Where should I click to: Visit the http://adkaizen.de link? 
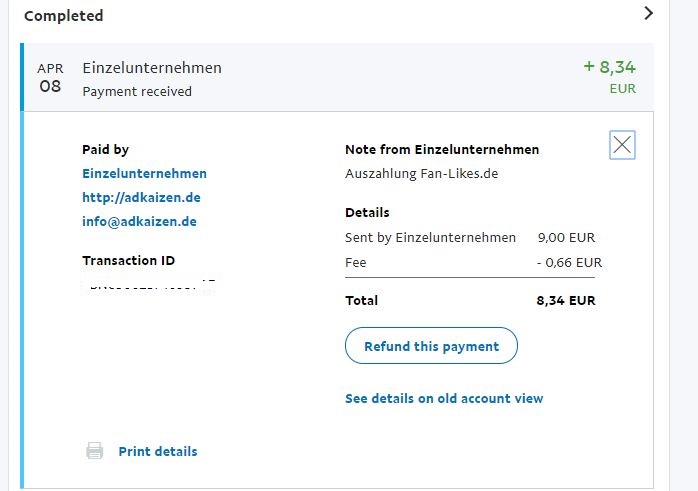(141, 197)
